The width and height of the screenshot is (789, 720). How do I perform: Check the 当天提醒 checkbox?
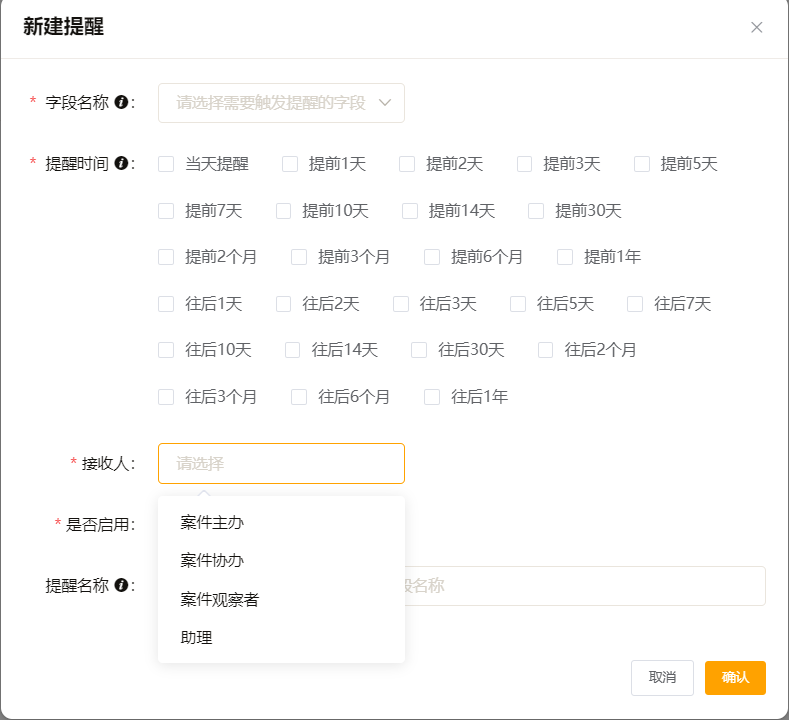[166, 164]
